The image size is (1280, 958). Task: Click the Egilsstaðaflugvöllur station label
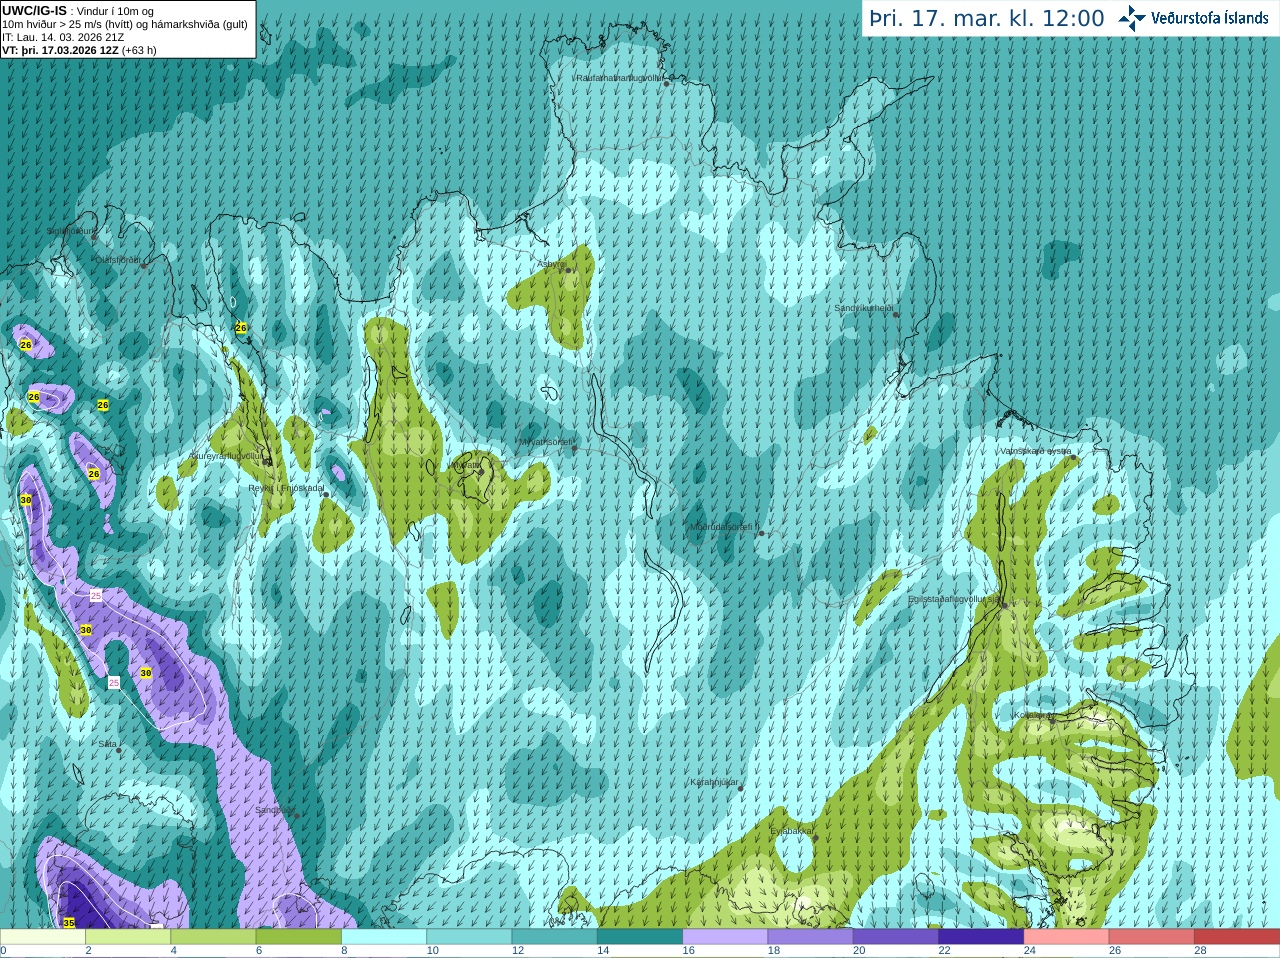pyautogui.click(x=954, y=599)
